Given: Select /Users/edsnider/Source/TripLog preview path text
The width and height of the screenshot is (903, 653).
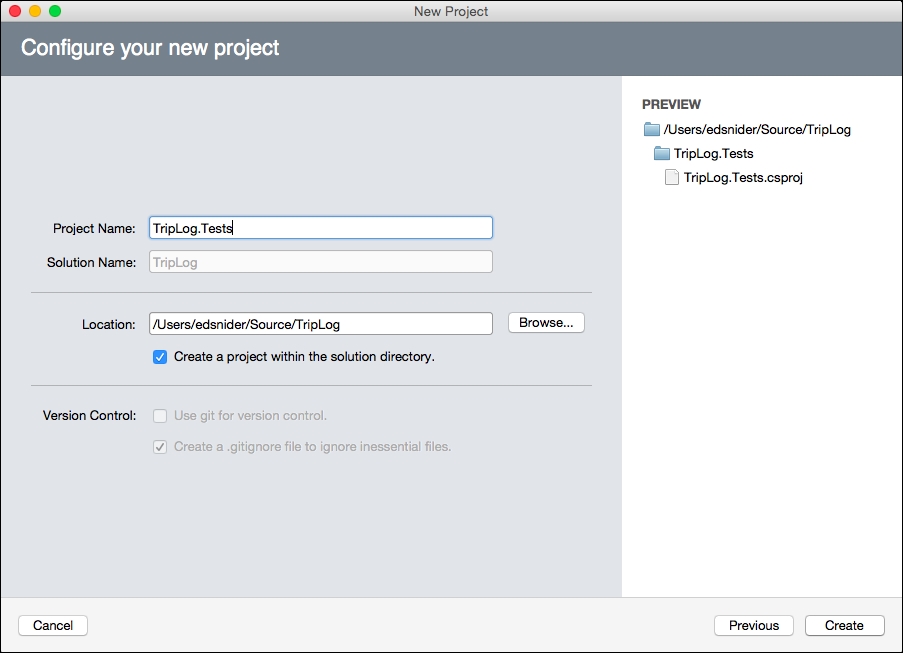Looking at the screenshot, I should click(757, 130).
